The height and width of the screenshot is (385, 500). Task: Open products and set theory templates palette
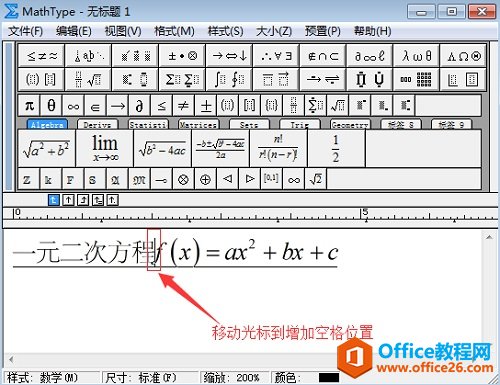click(370, 79)
